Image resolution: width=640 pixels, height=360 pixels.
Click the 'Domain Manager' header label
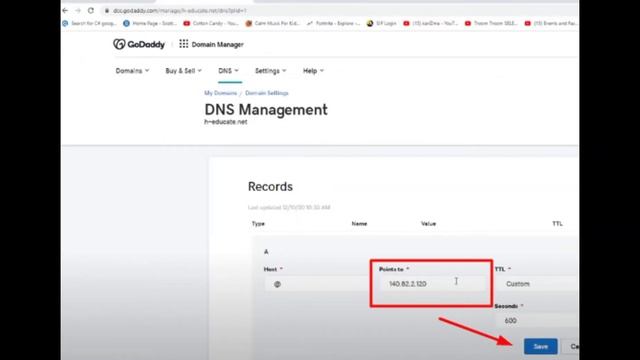point(218,44)
